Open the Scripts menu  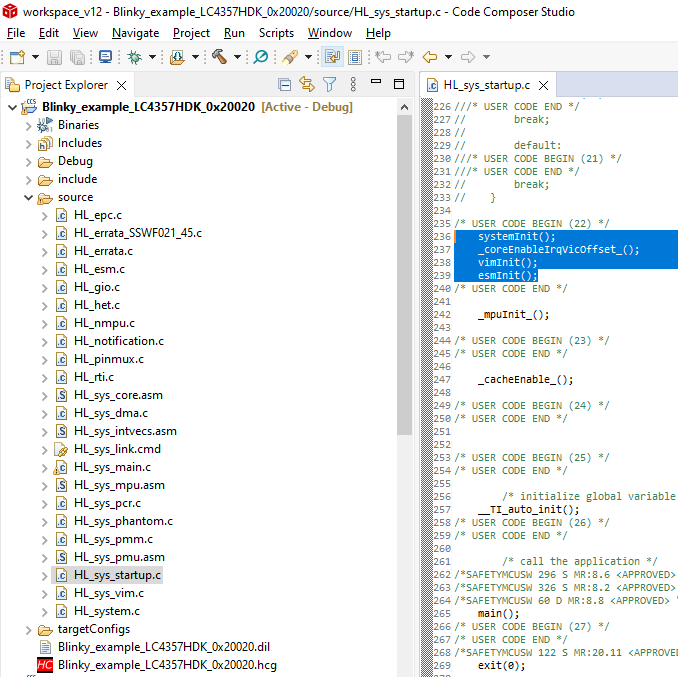(276, 33)
